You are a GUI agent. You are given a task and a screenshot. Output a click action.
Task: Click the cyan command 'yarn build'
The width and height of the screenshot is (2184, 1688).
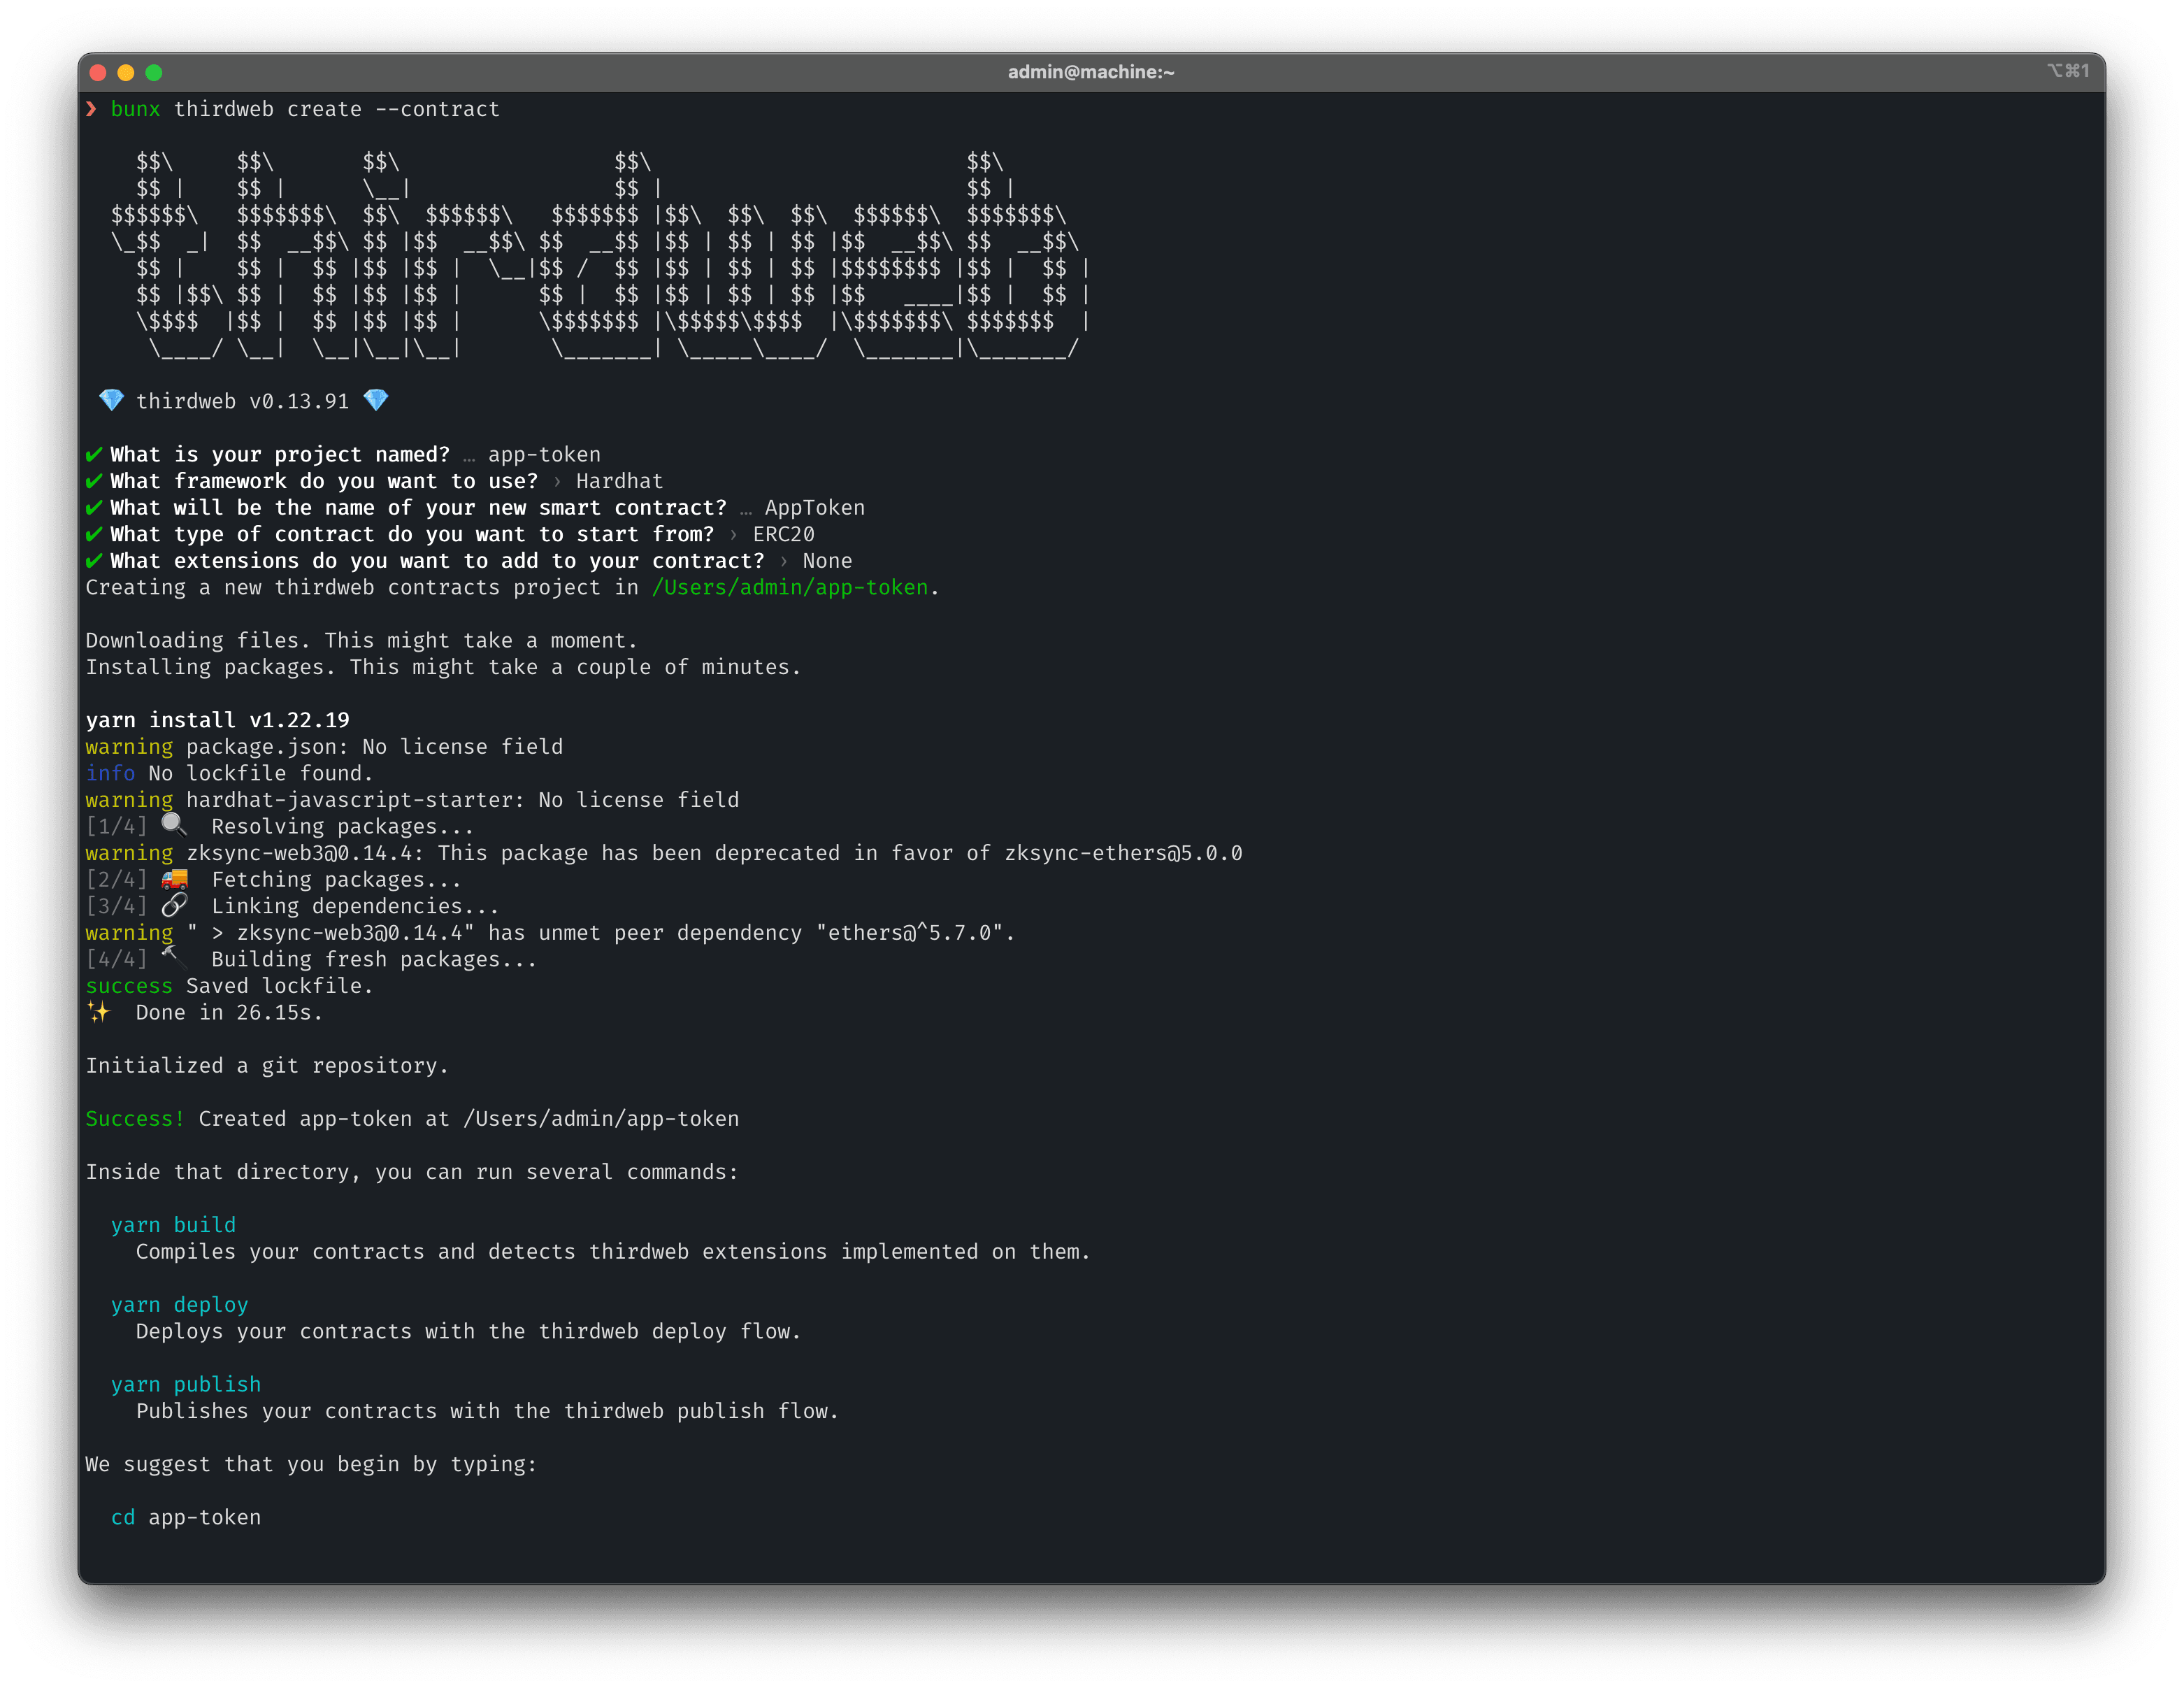coord(173,1225)
